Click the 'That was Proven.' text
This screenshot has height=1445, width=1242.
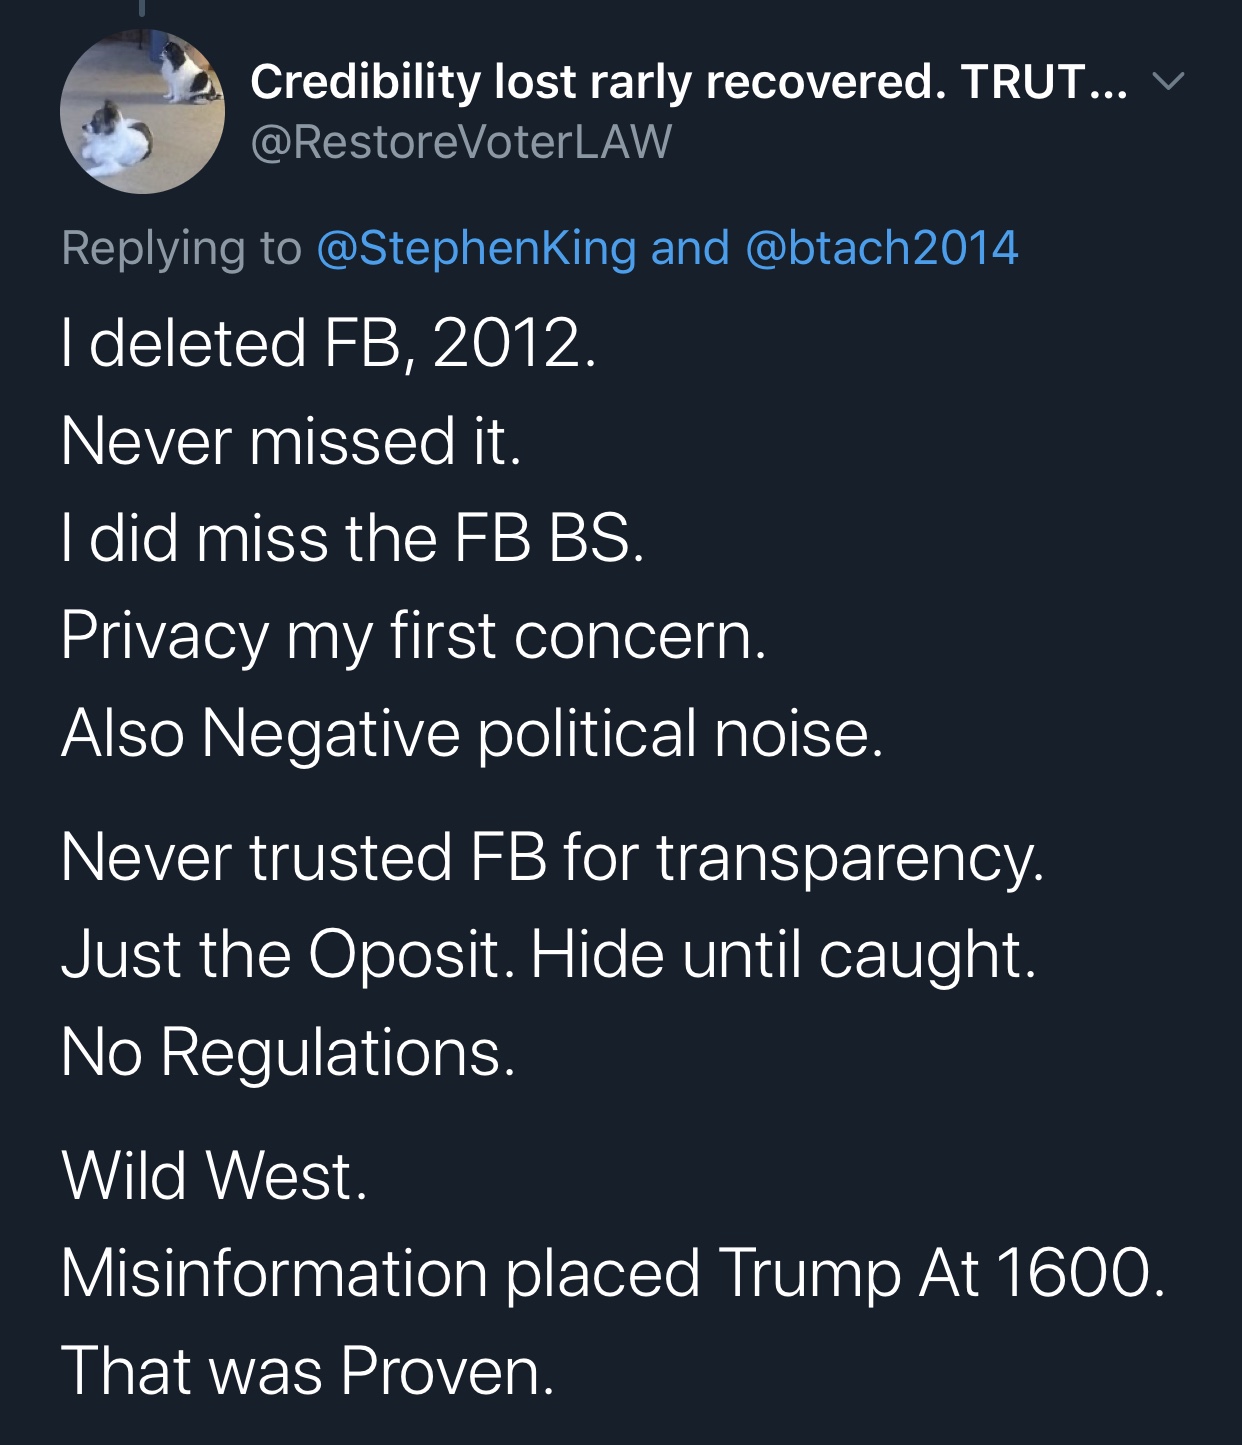pyautogui.click(x=307, y=1370)
